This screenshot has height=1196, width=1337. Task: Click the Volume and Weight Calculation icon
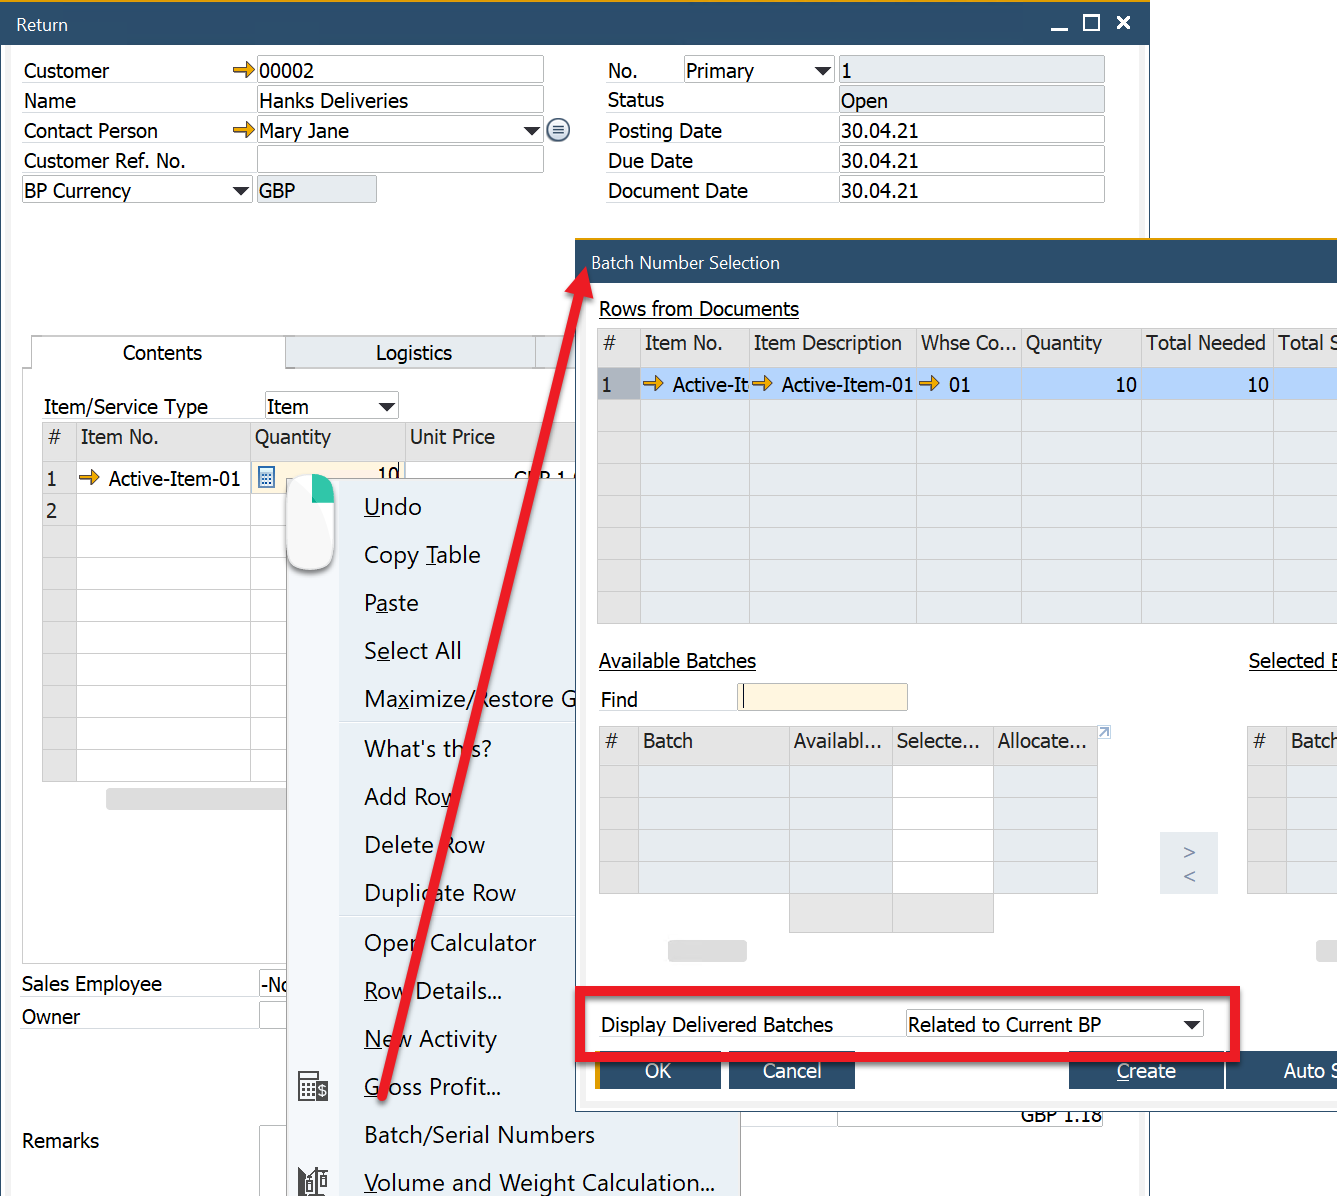(313, 1181)
